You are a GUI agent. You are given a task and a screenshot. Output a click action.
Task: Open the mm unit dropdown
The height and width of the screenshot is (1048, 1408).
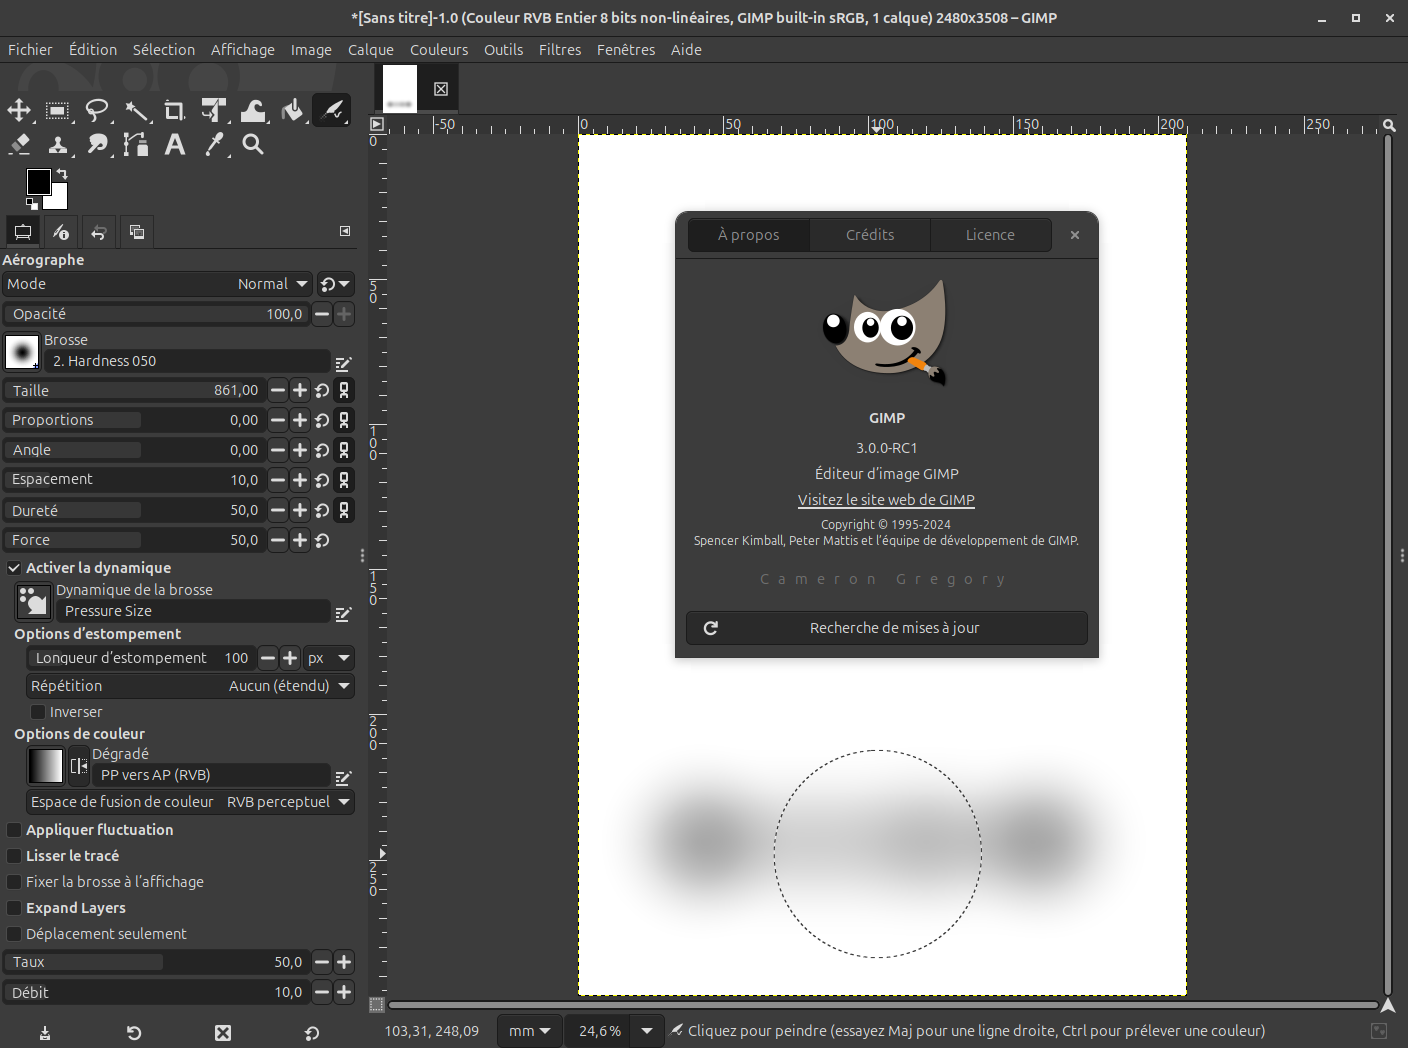pos(530,1031)
